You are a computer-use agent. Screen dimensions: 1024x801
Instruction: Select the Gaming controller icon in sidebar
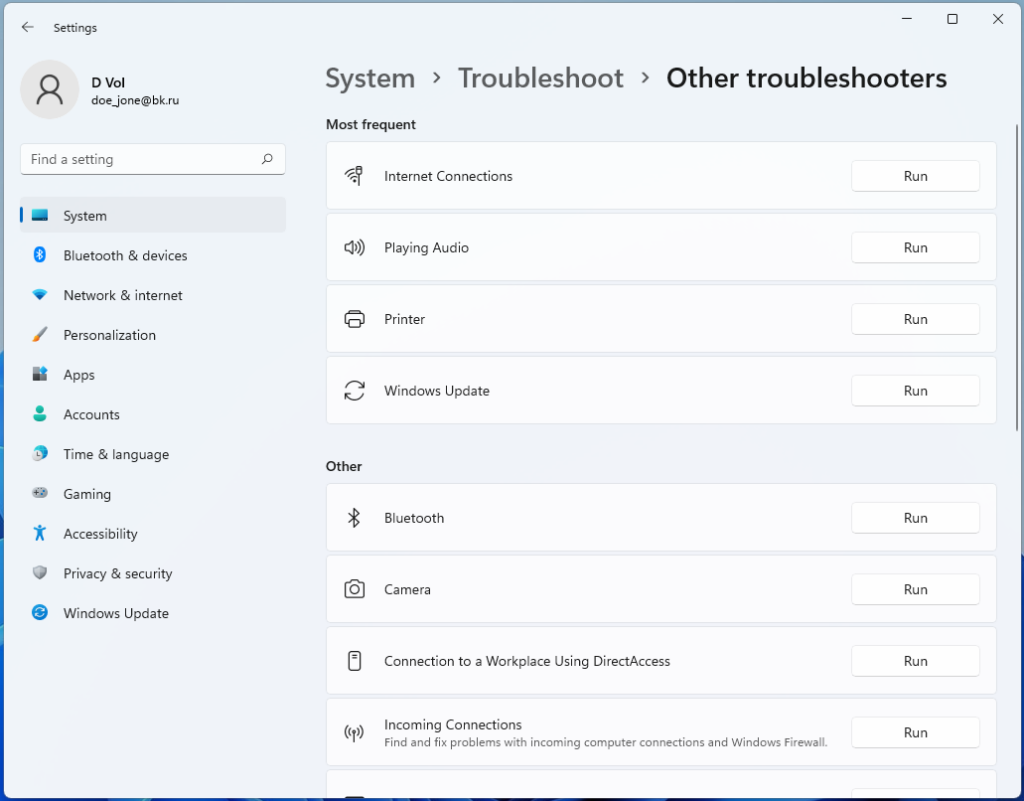pos(38,493)
